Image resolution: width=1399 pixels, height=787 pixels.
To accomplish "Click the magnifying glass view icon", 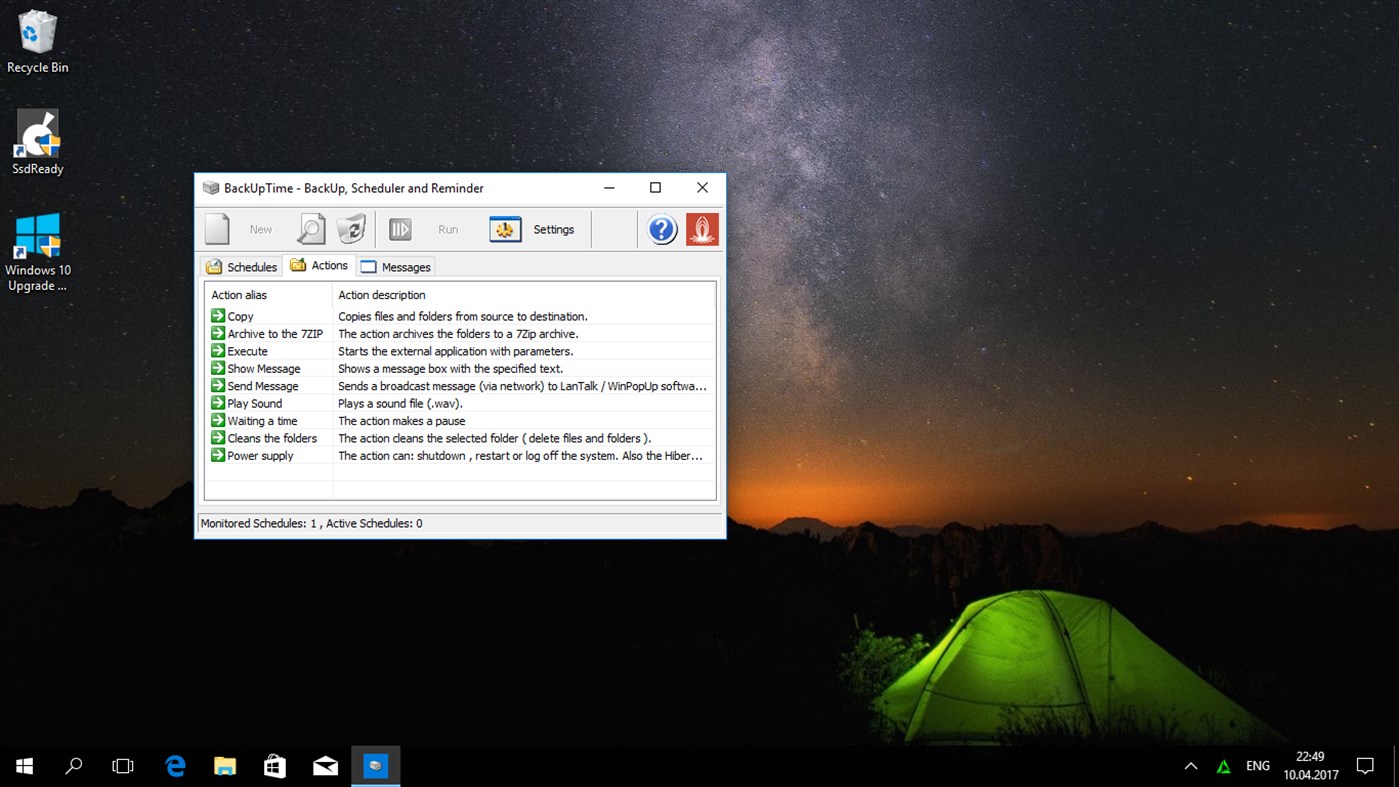I will 310,228.
